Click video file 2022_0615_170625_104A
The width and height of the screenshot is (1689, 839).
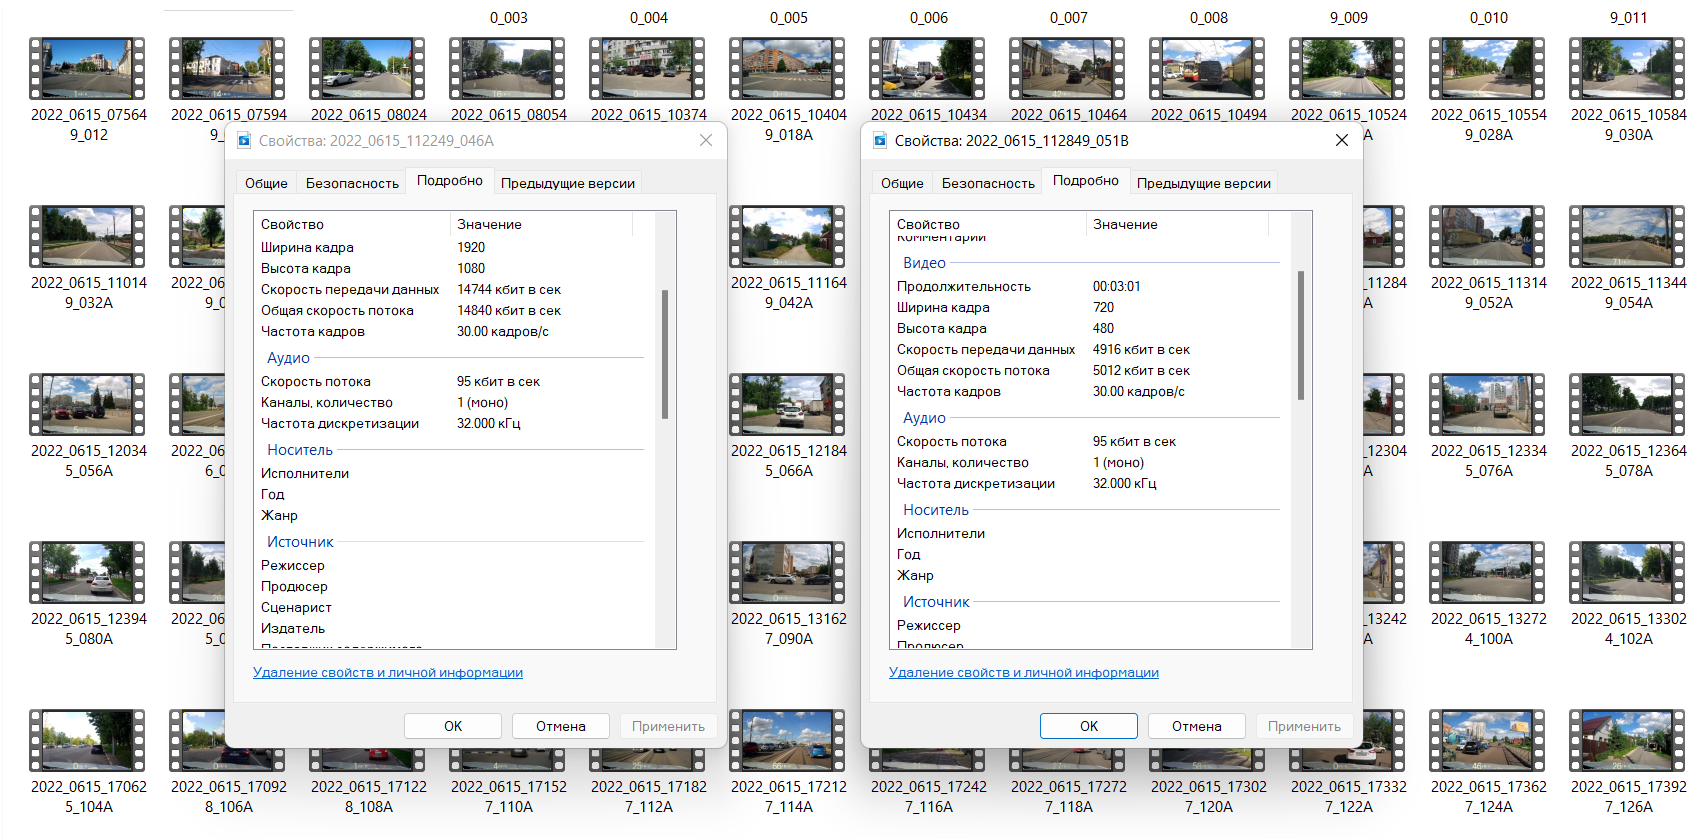(x=88, y=741)
